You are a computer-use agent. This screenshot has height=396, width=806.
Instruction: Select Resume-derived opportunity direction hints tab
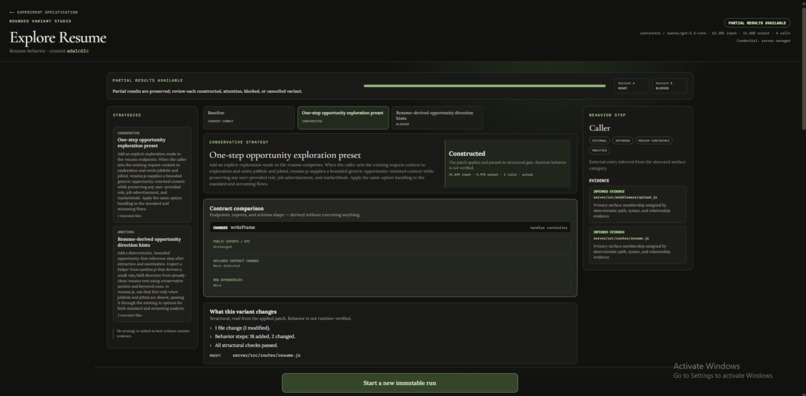pos(437,118)
